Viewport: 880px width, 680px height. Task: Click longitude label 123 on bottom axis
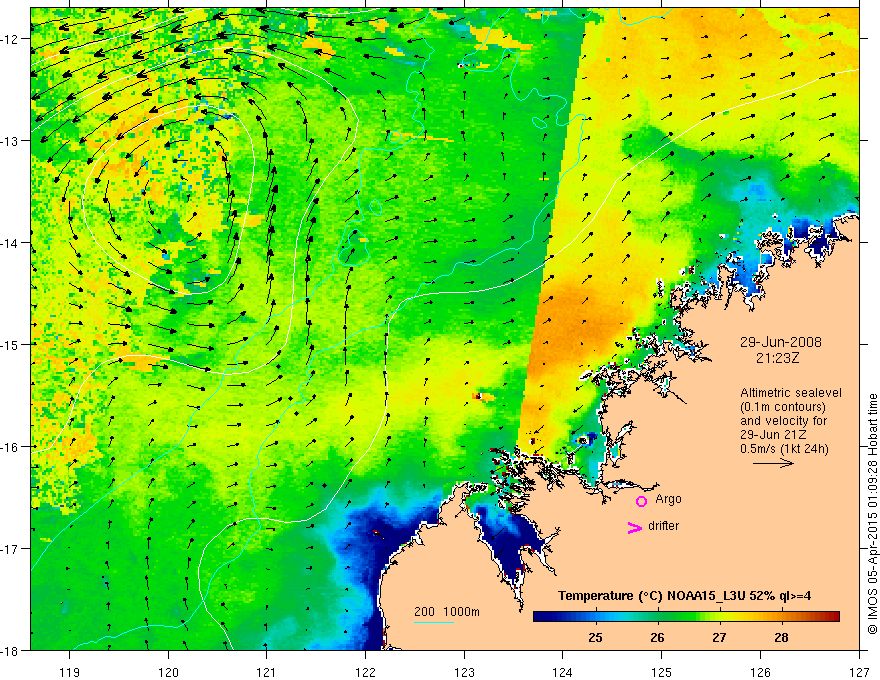coord(464,672)
